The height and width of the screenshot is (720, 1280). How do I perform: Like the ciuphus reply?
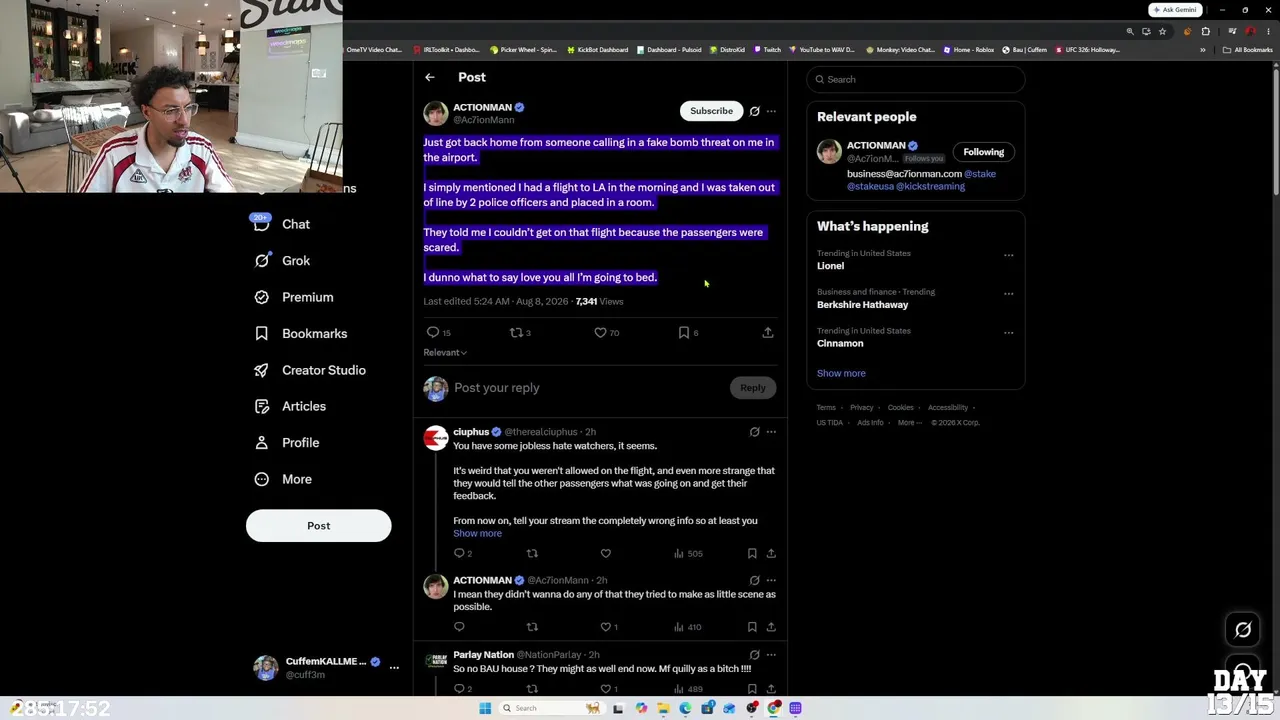tap(606, 553)
